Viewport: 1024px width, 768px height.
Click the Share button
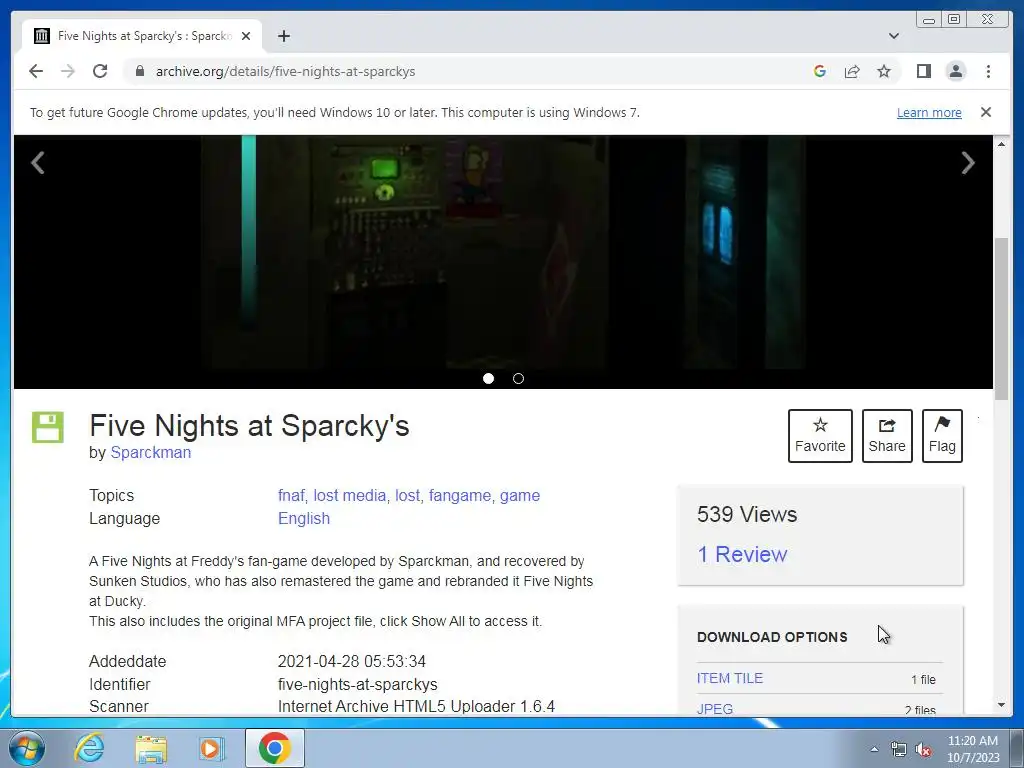click(x=887, y=436)
